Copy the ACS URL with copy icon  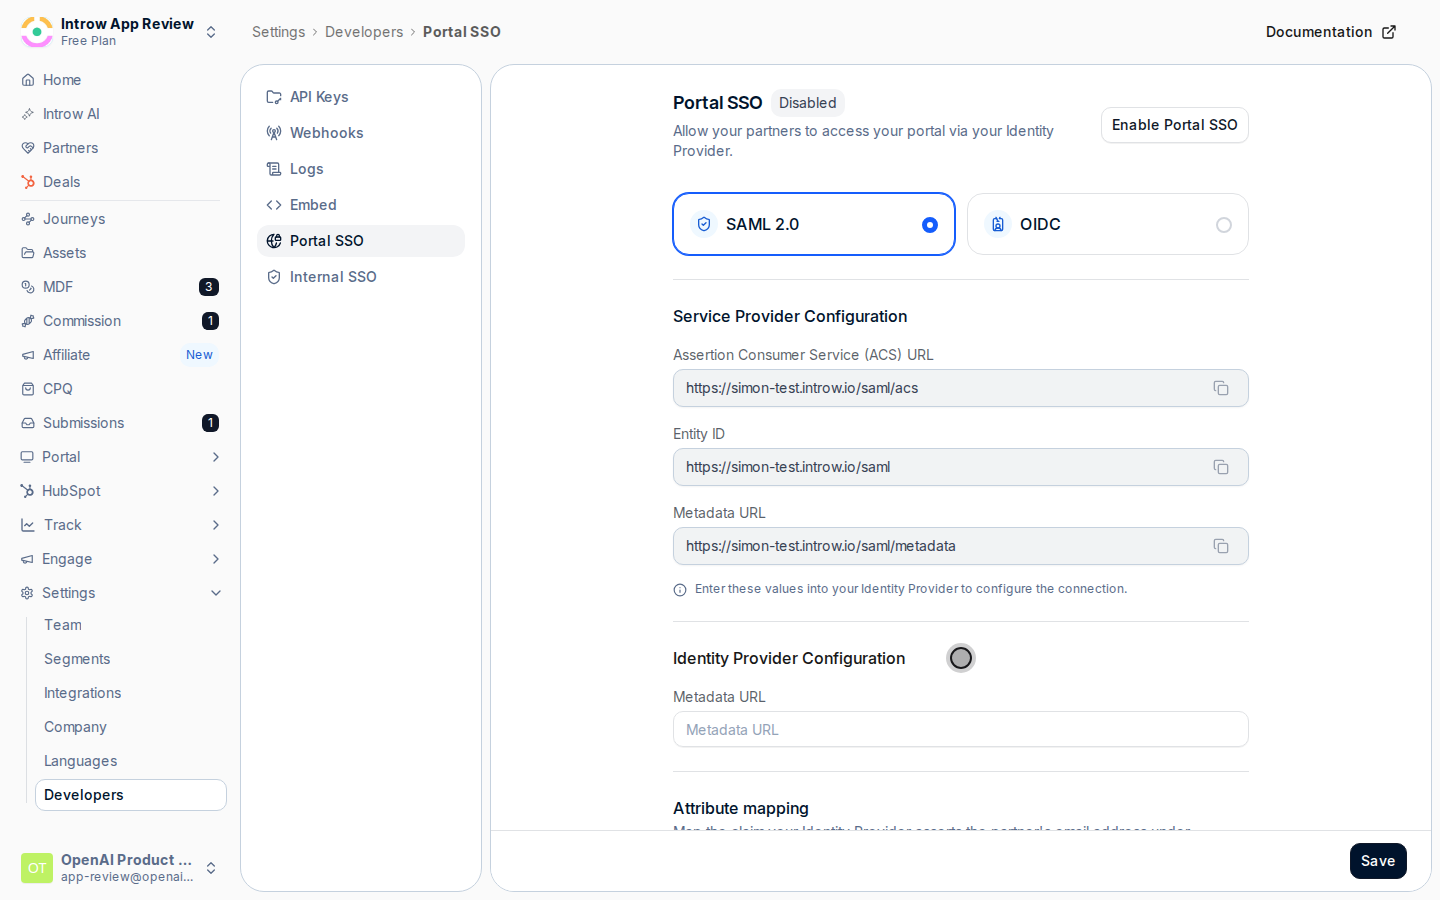coord(1221,388)
